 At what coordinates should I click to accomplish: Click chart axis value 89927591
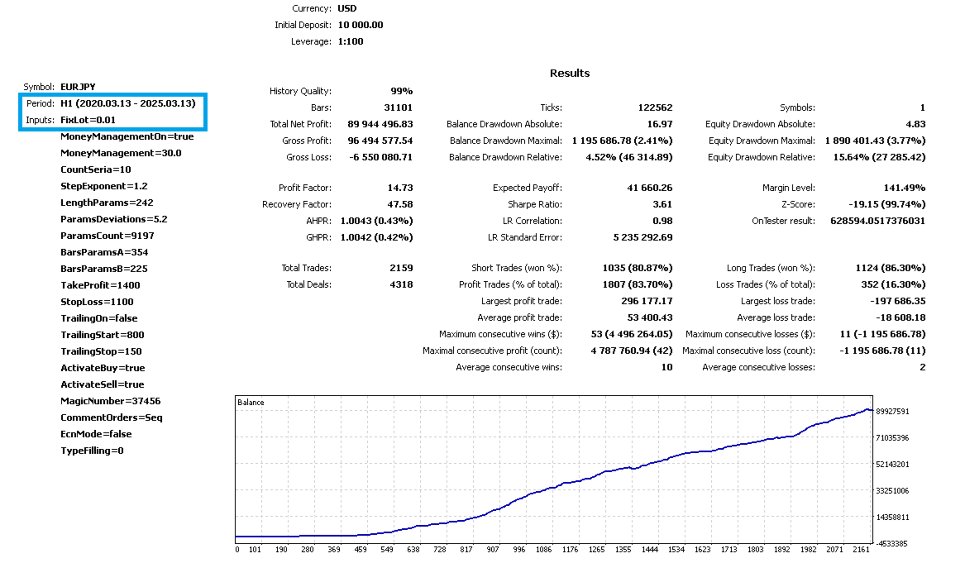coord(892,412)
